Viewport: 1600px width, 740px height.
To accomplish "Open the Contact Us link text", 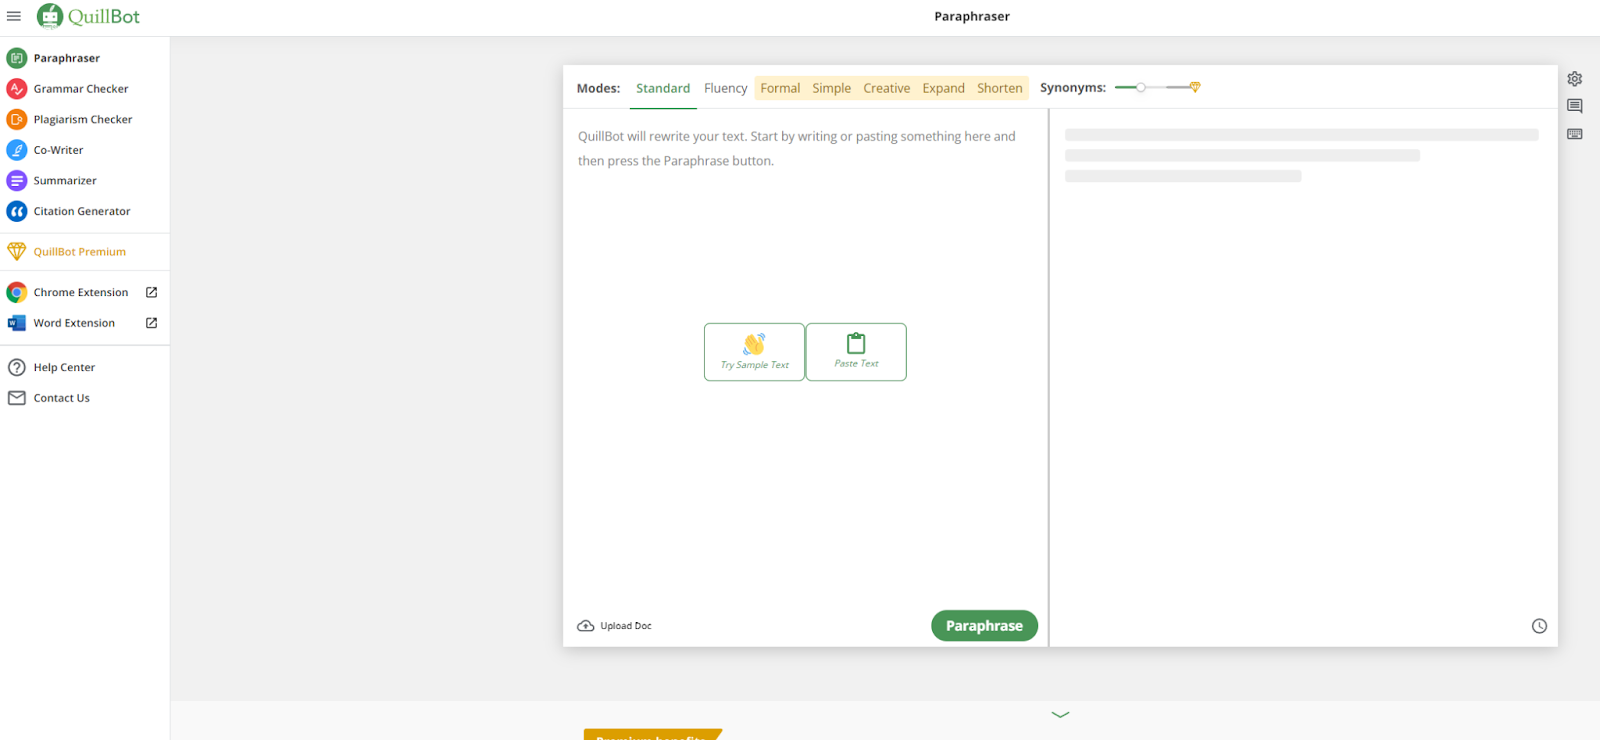I will (x=62, y=398).
